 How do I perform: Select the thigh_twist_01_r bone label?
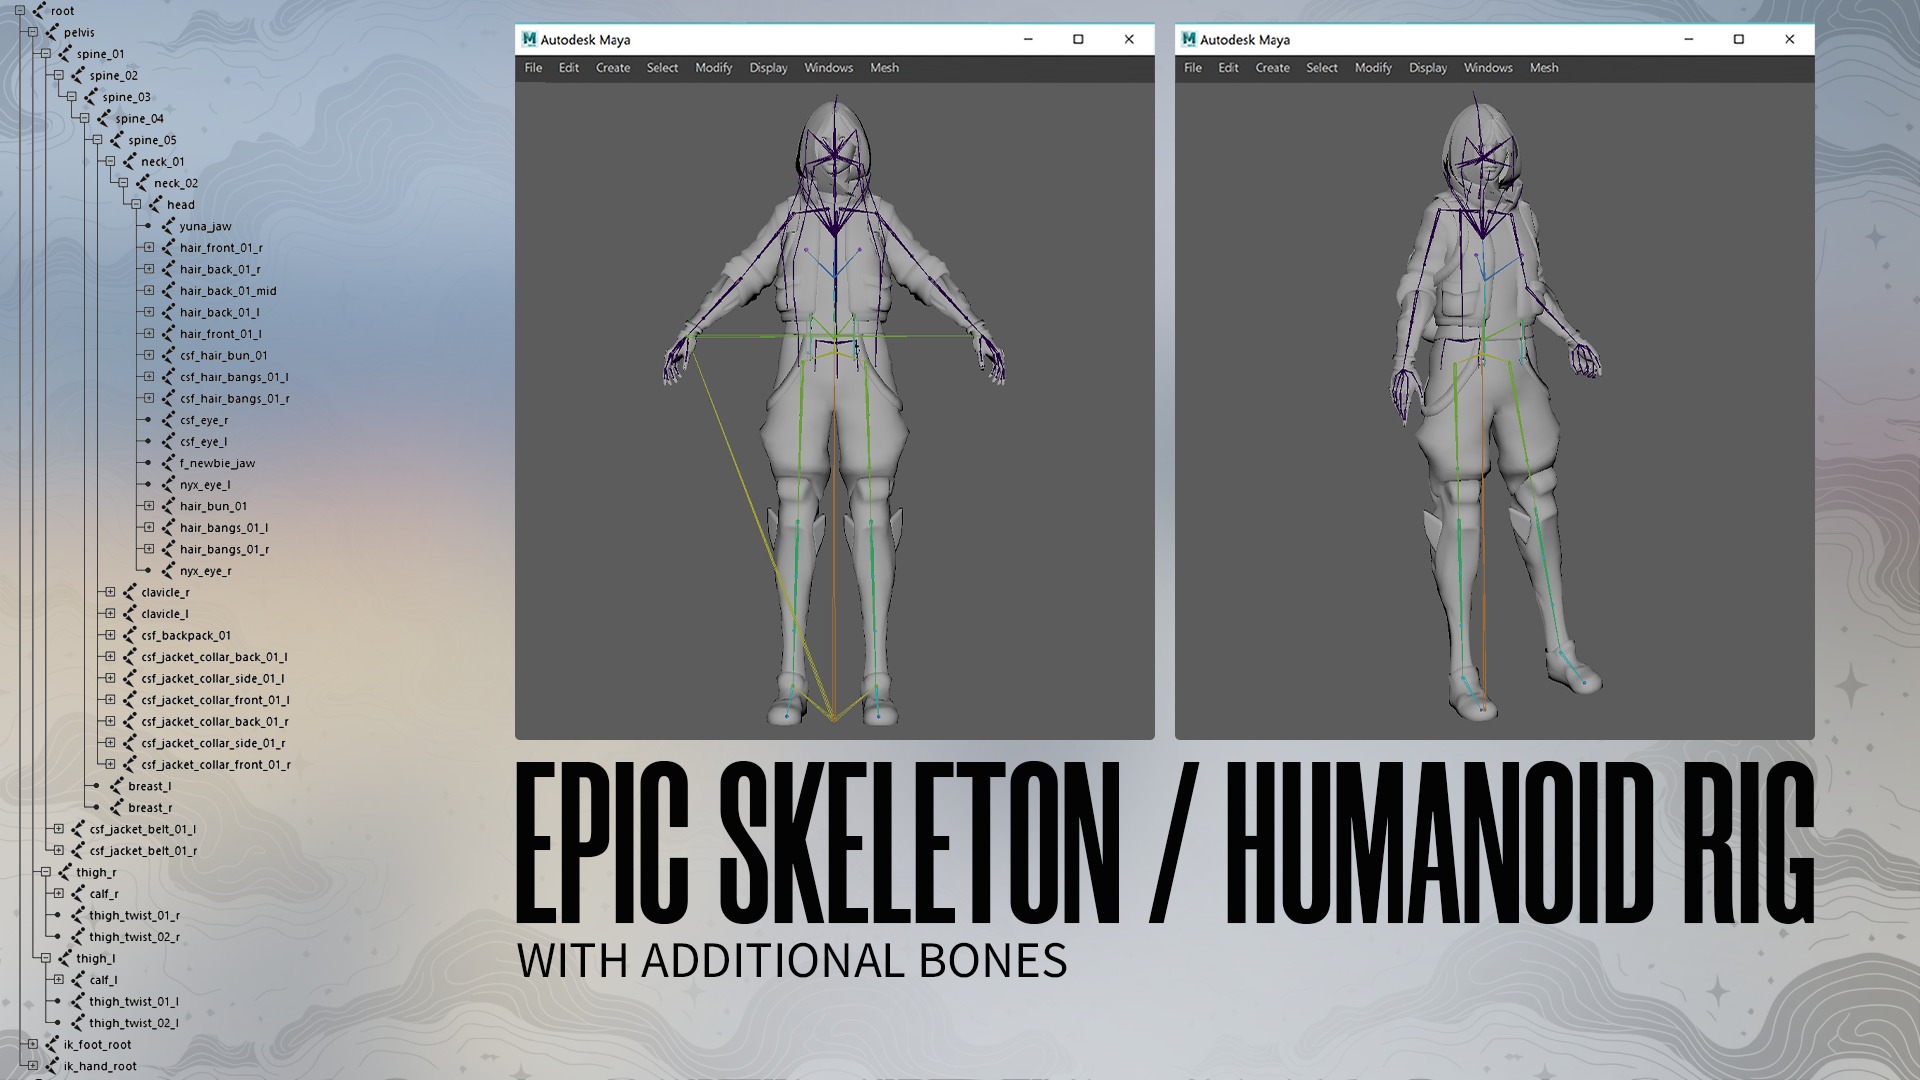[x=134, y=916]
